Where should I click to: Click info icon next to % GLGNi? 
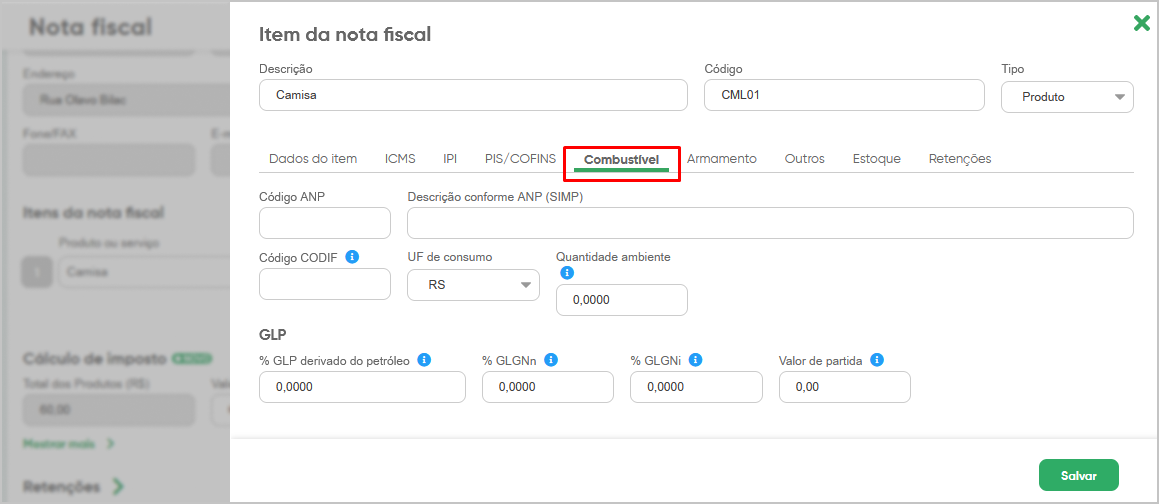pos(695,360)
